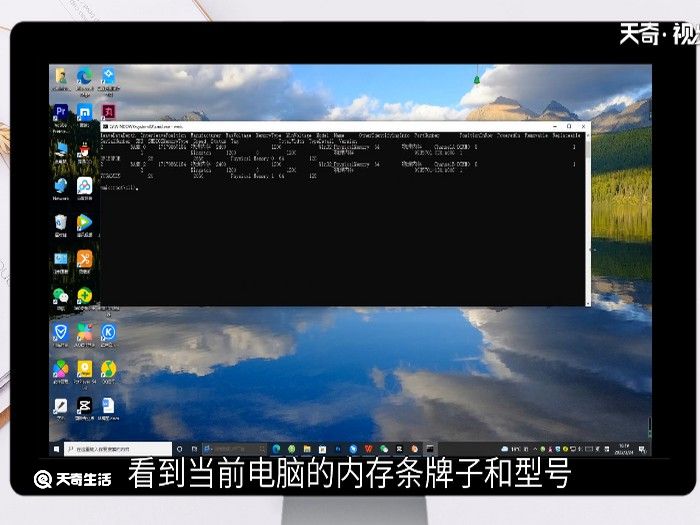
Task: Open WeChat from the taskbar
Action: [x=384, y=449]
